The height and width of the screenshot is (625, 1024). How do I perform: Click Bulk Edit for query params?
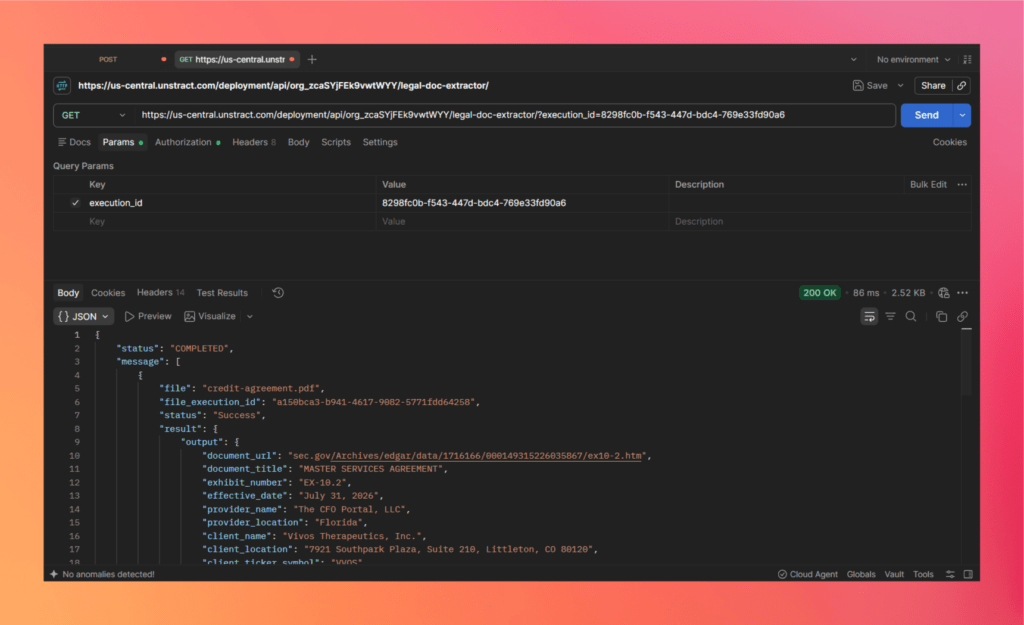click(x=928, y=185)
